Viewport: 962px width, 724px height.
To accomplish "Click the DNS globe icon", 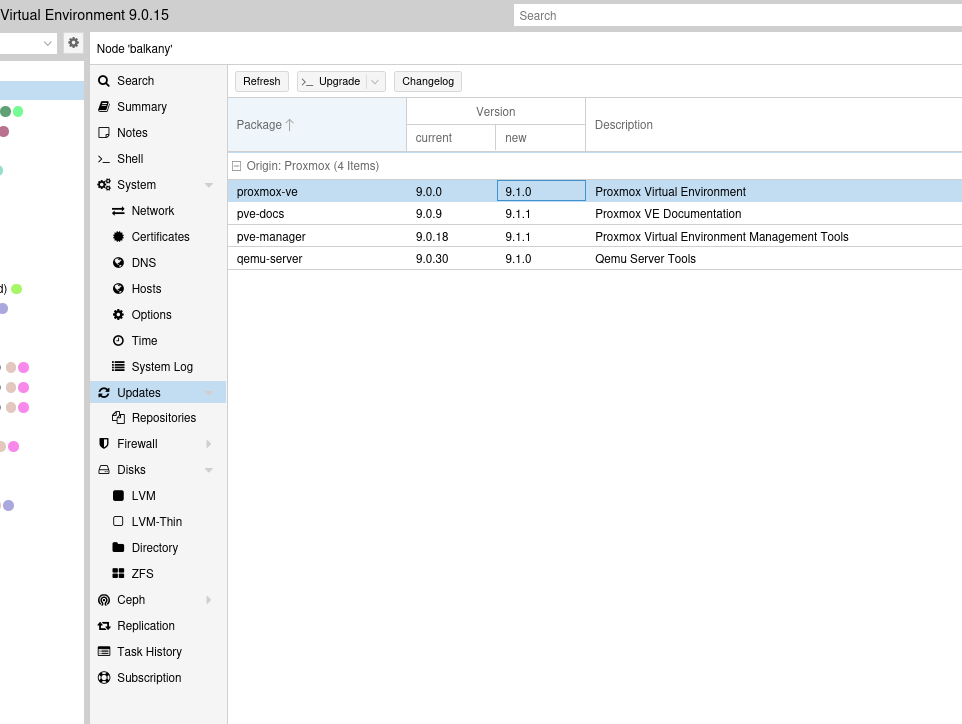I will point(118,263).
